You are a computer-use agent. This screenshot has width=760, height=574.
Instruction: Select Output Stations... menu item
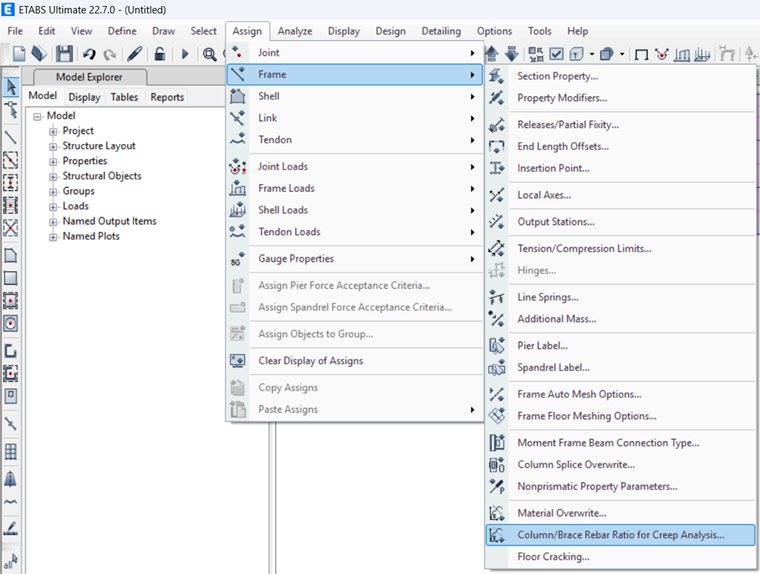(x=620, y=222)
